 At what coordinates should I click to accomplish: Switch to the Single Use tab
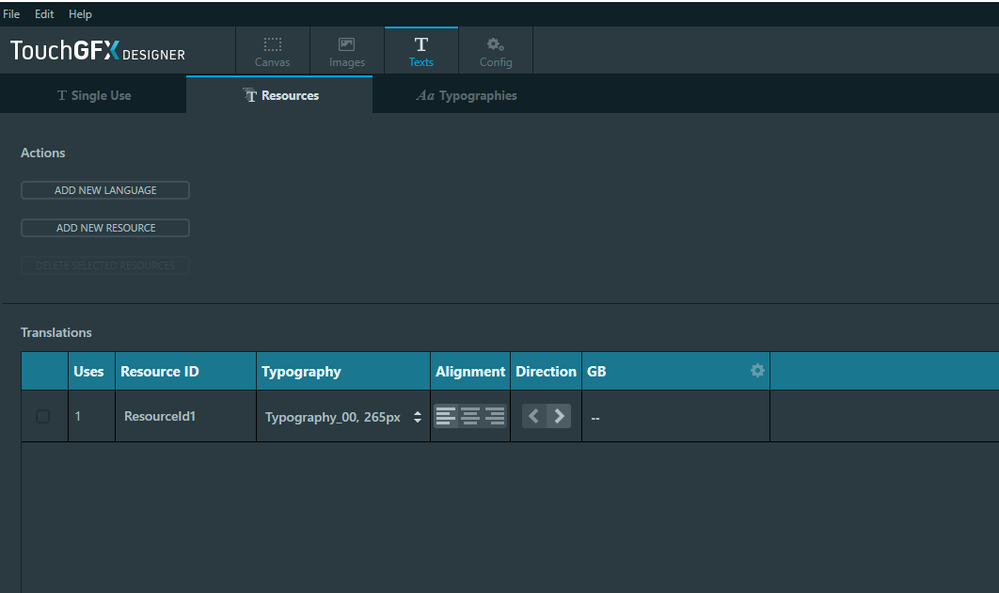pyautogui.click(x=94, y=95)
